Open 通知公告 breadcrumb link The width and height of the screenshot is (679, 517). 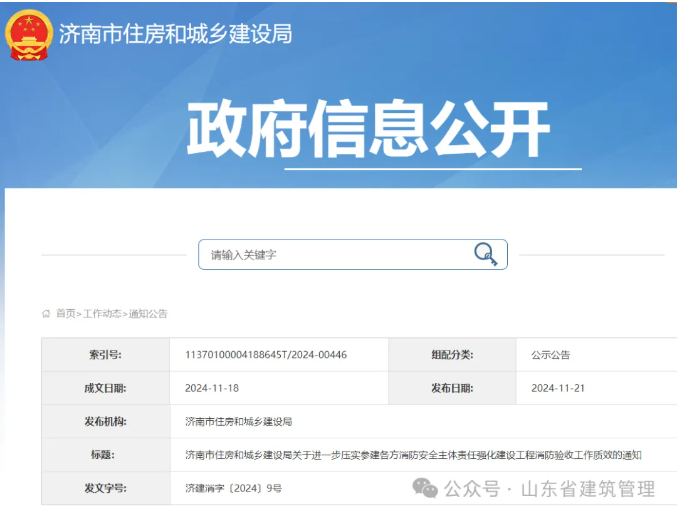click(x=148, y=314)
